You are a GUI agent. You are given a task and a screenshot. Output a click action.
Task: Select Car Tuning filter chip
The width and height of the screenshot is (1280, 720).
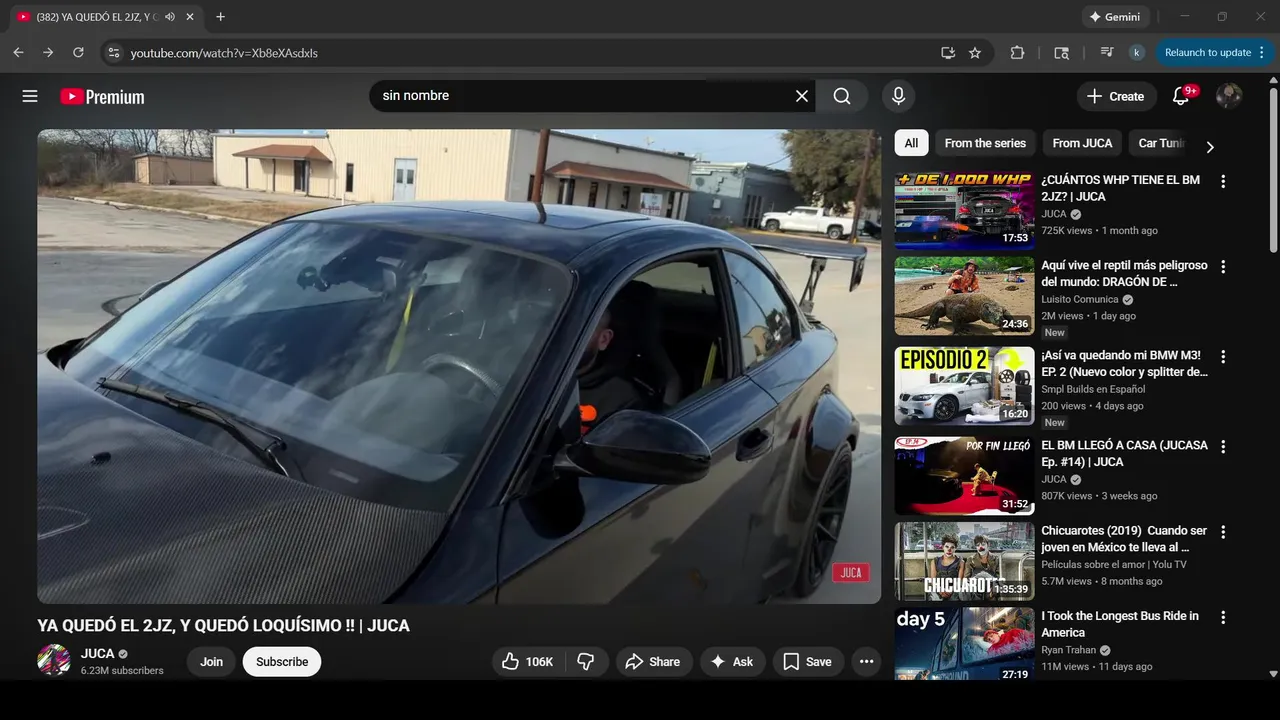tap(1160, 143)
